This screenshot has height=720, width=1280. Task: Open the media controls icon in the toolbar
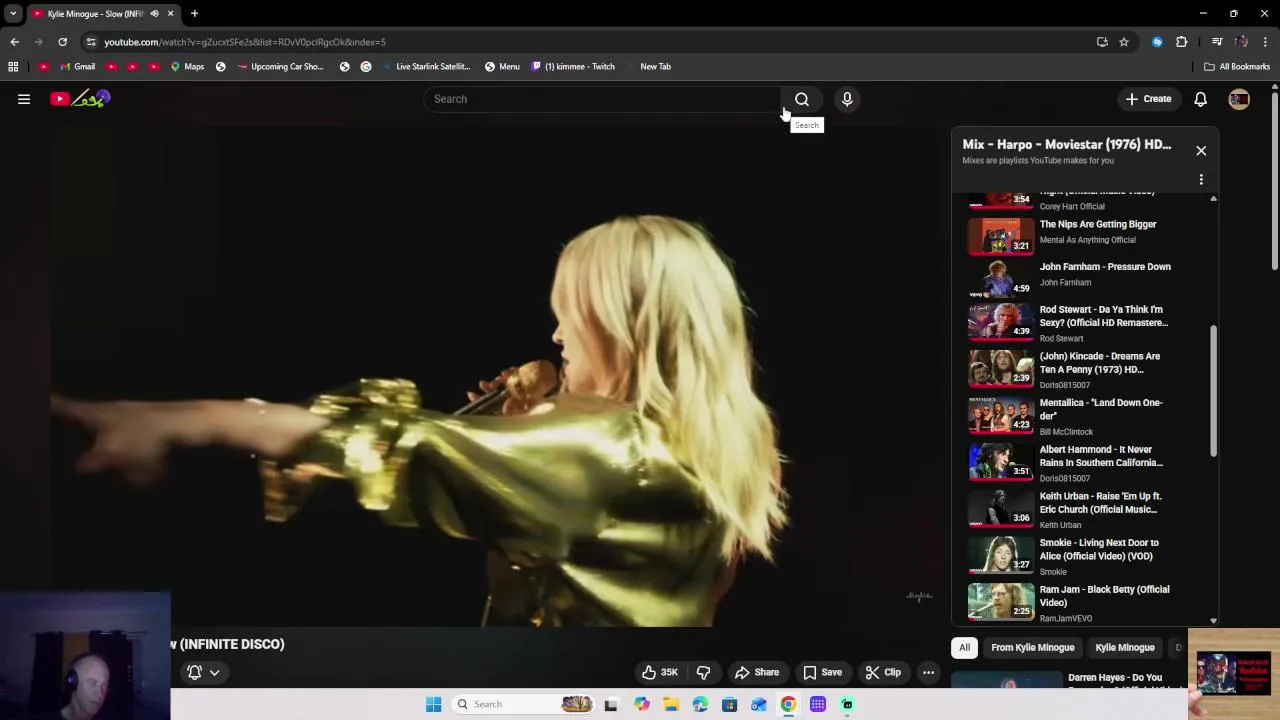[1217, 42]
